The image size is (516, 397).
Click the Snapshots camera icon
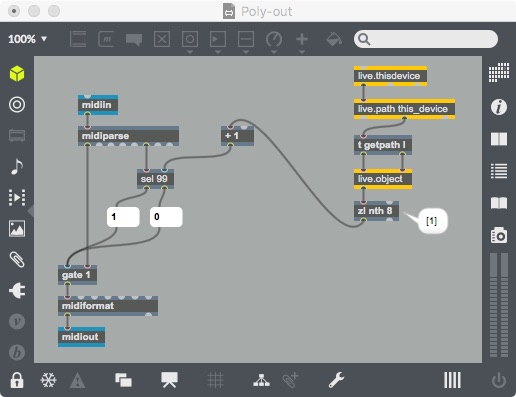coord(499,235)
